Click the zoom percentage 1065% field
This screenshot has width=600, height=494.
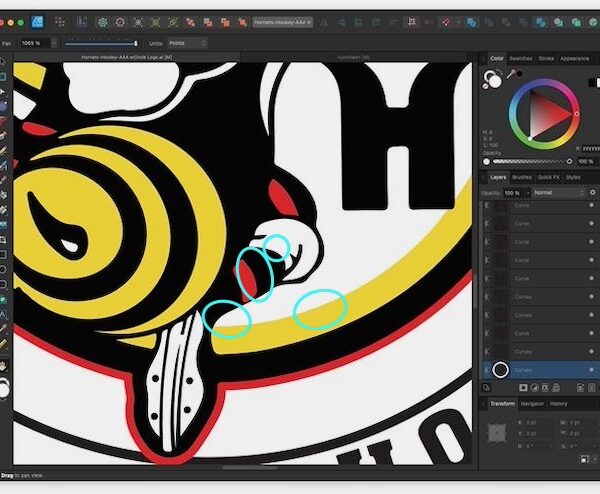[35, 43]
